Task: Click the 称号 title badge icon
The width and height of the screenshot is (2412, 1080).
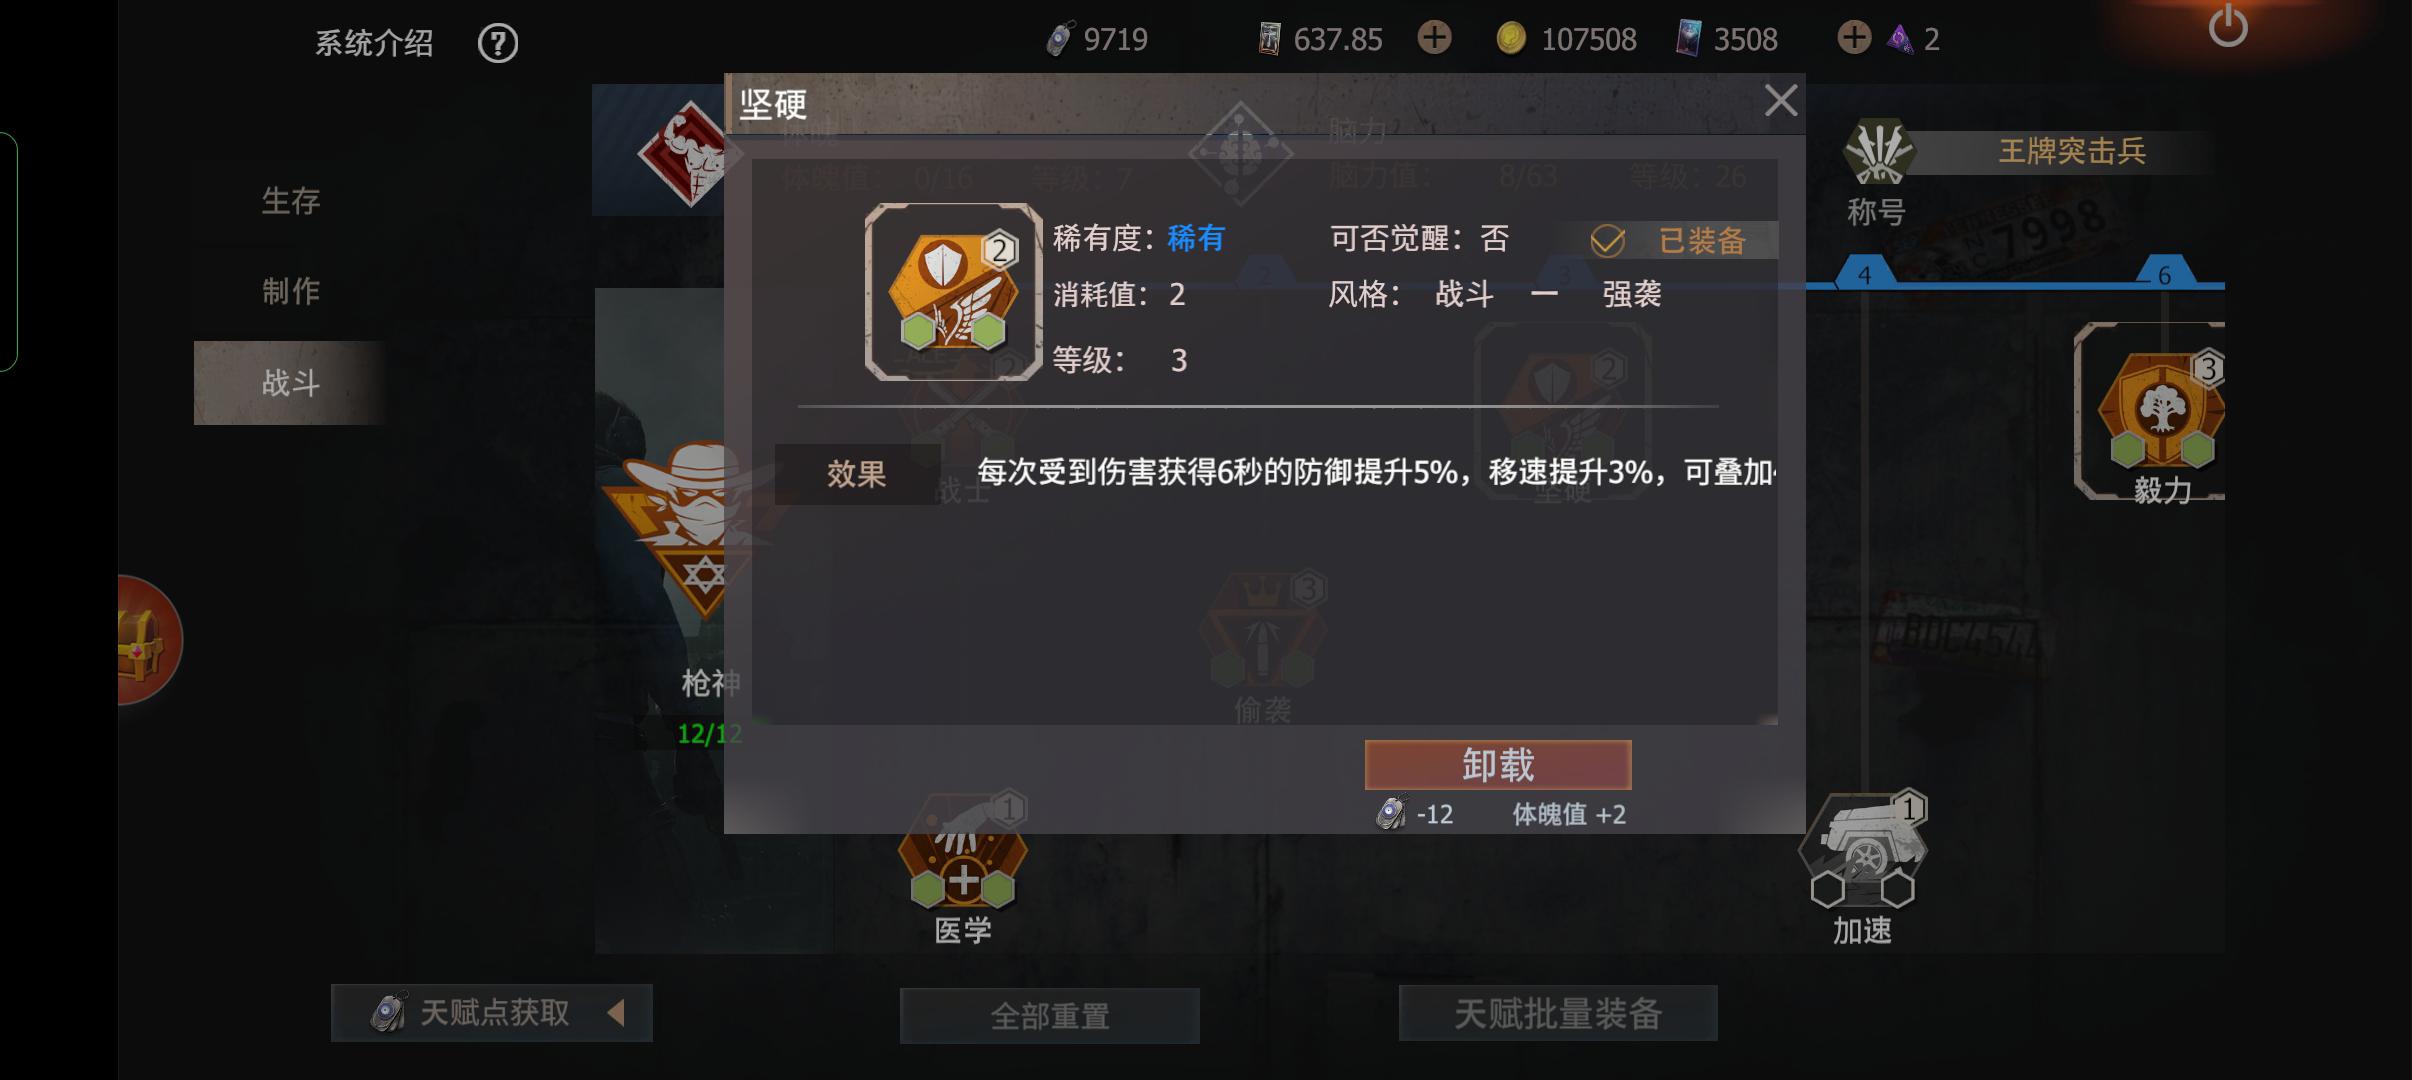Action: 1878,152
